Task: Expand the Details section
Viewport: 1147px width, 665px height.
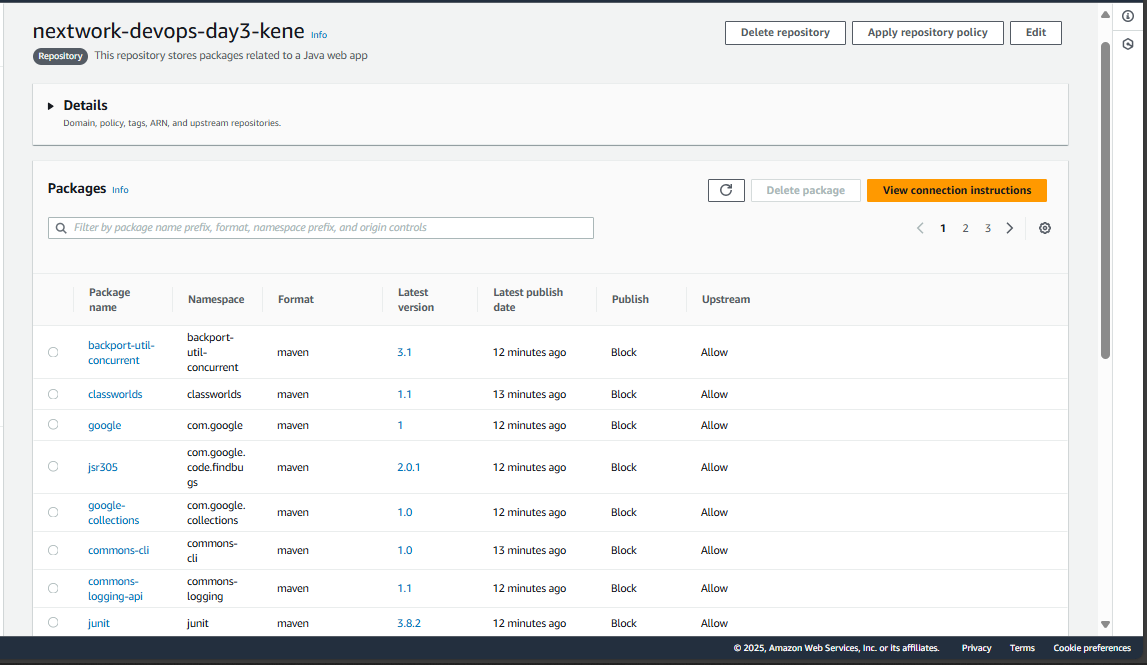Action: click(x=50, y=106)
